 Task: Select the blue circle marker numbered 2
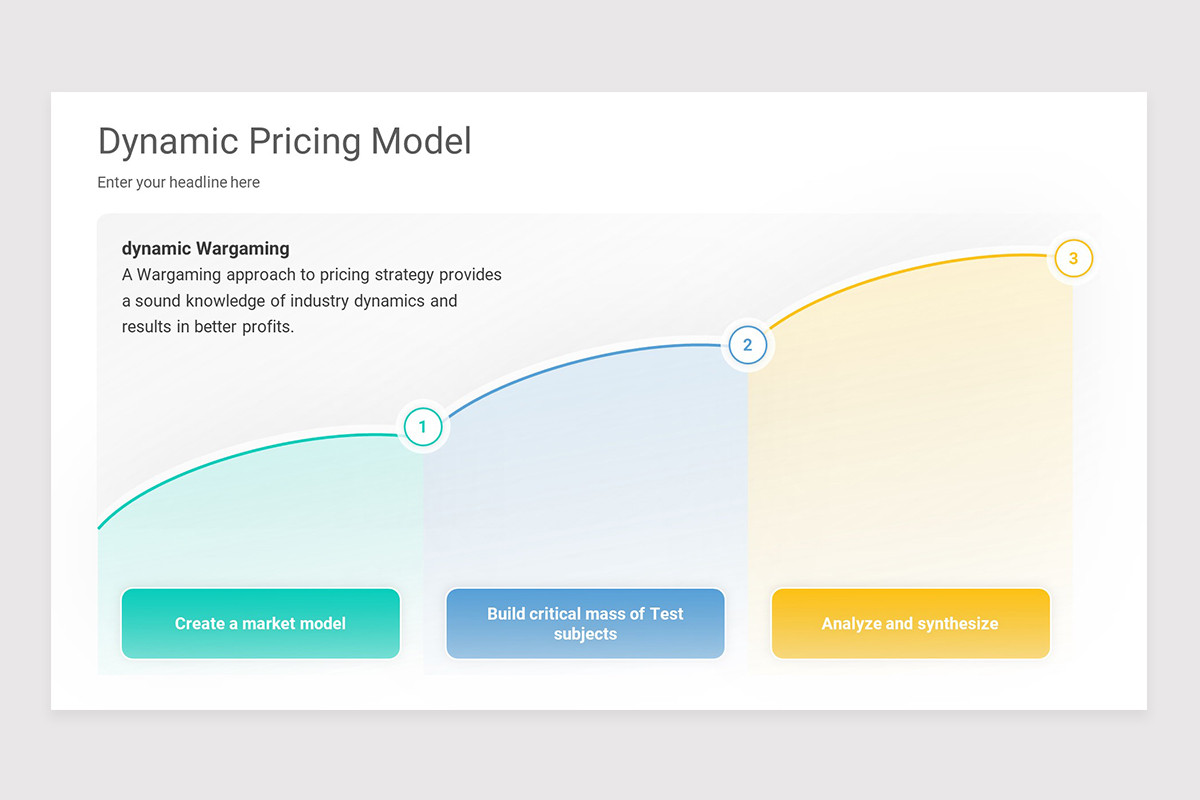(747, 345)
